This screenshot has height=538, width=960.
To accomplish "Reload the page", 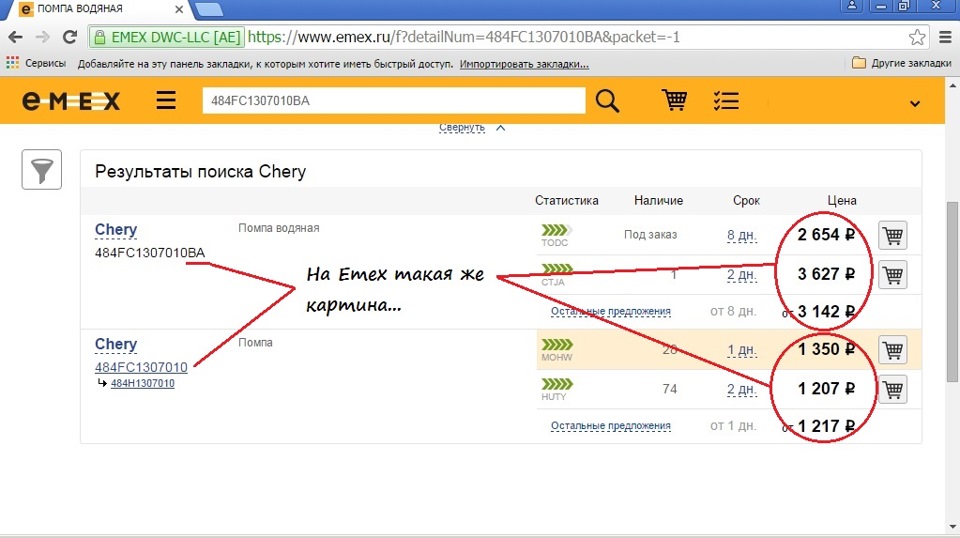I will point(70,37).
